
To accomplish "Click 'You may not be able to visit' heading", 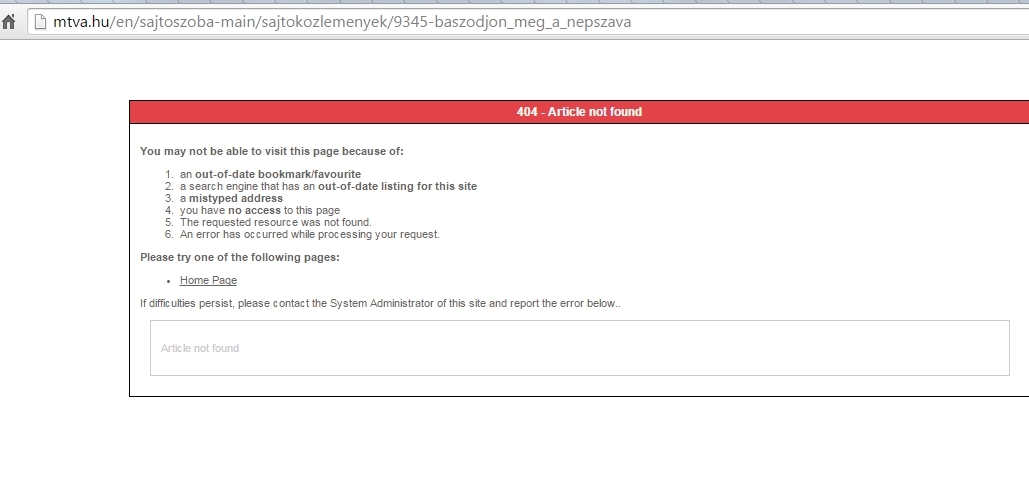I will [271, 151].
